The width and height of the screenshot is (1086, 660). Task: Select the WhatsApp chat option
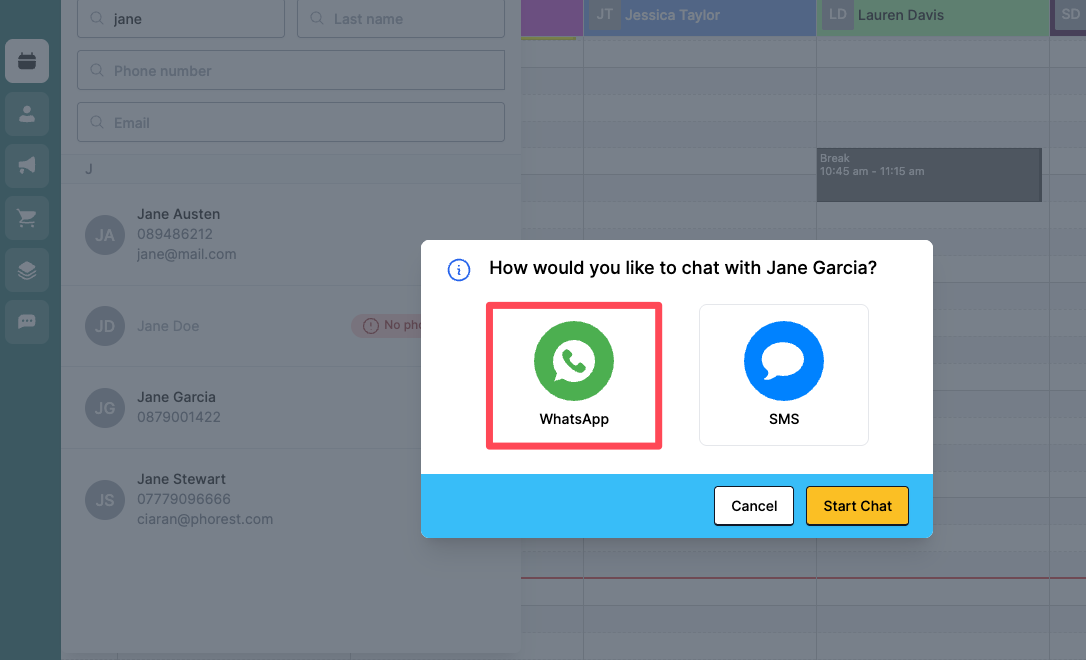point(573,376)
